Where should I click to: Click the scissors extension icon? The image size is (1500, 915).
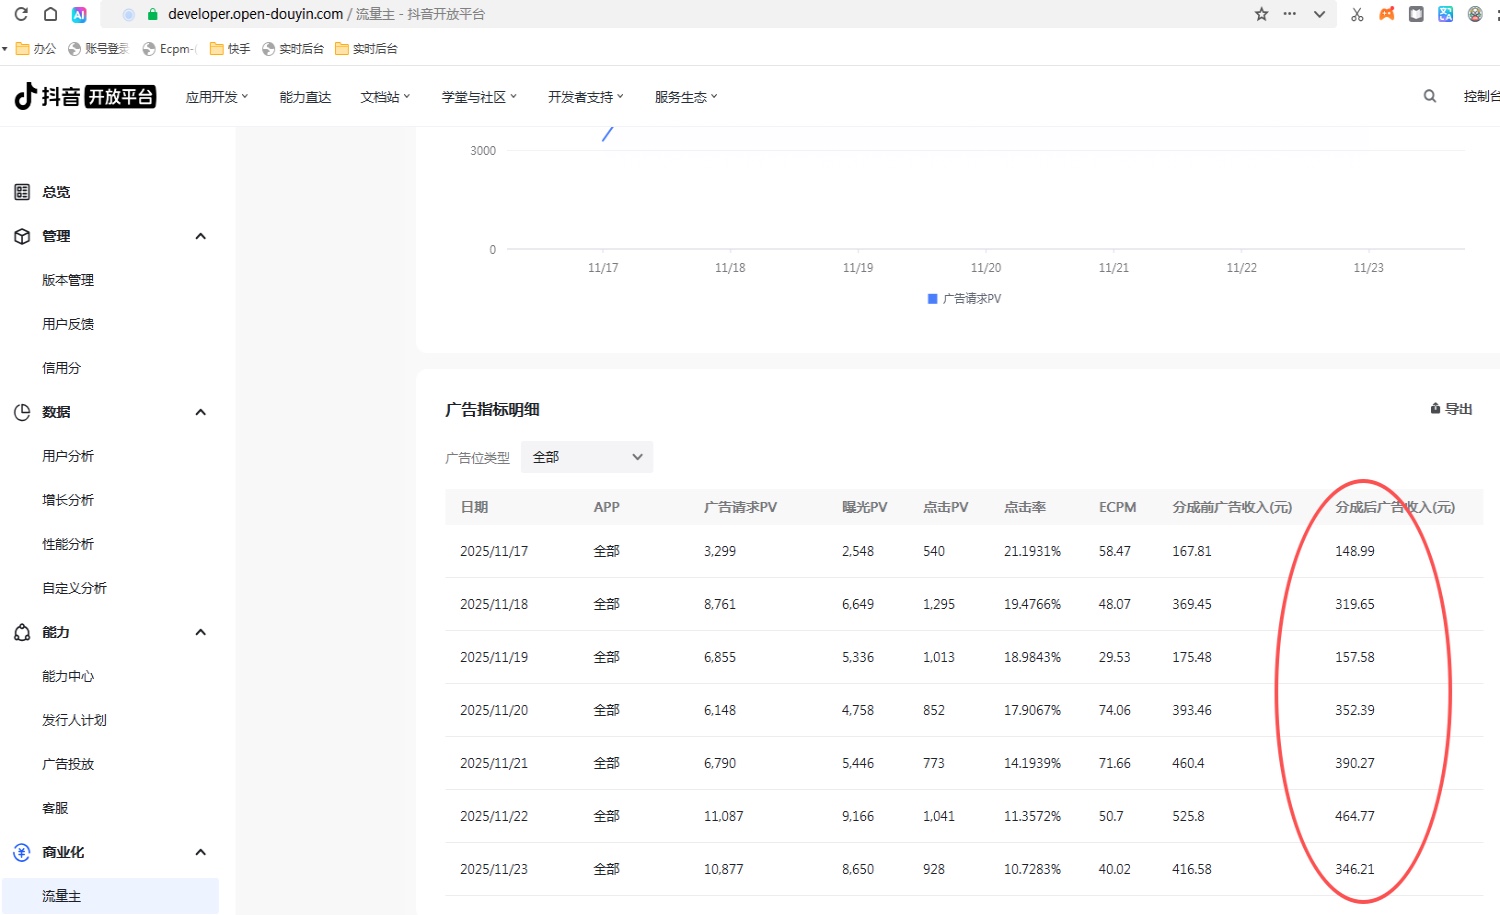coord(1356,13)
